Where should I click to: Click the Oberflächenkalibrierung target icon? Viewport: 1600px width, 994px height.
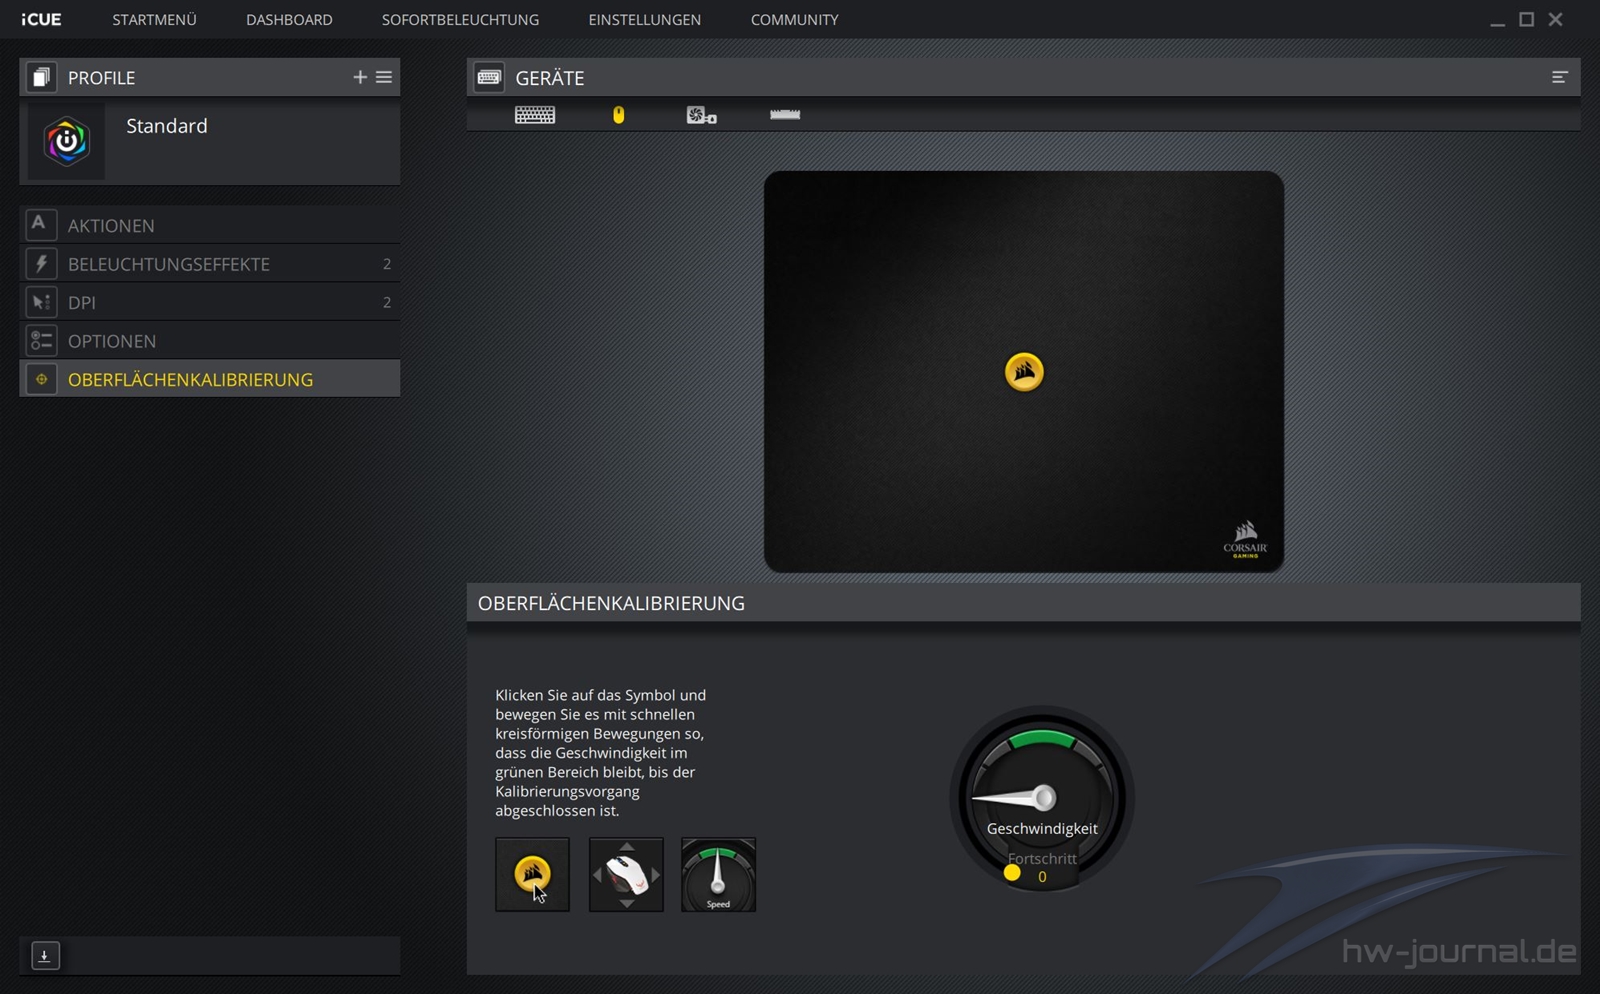pos(41,379)
